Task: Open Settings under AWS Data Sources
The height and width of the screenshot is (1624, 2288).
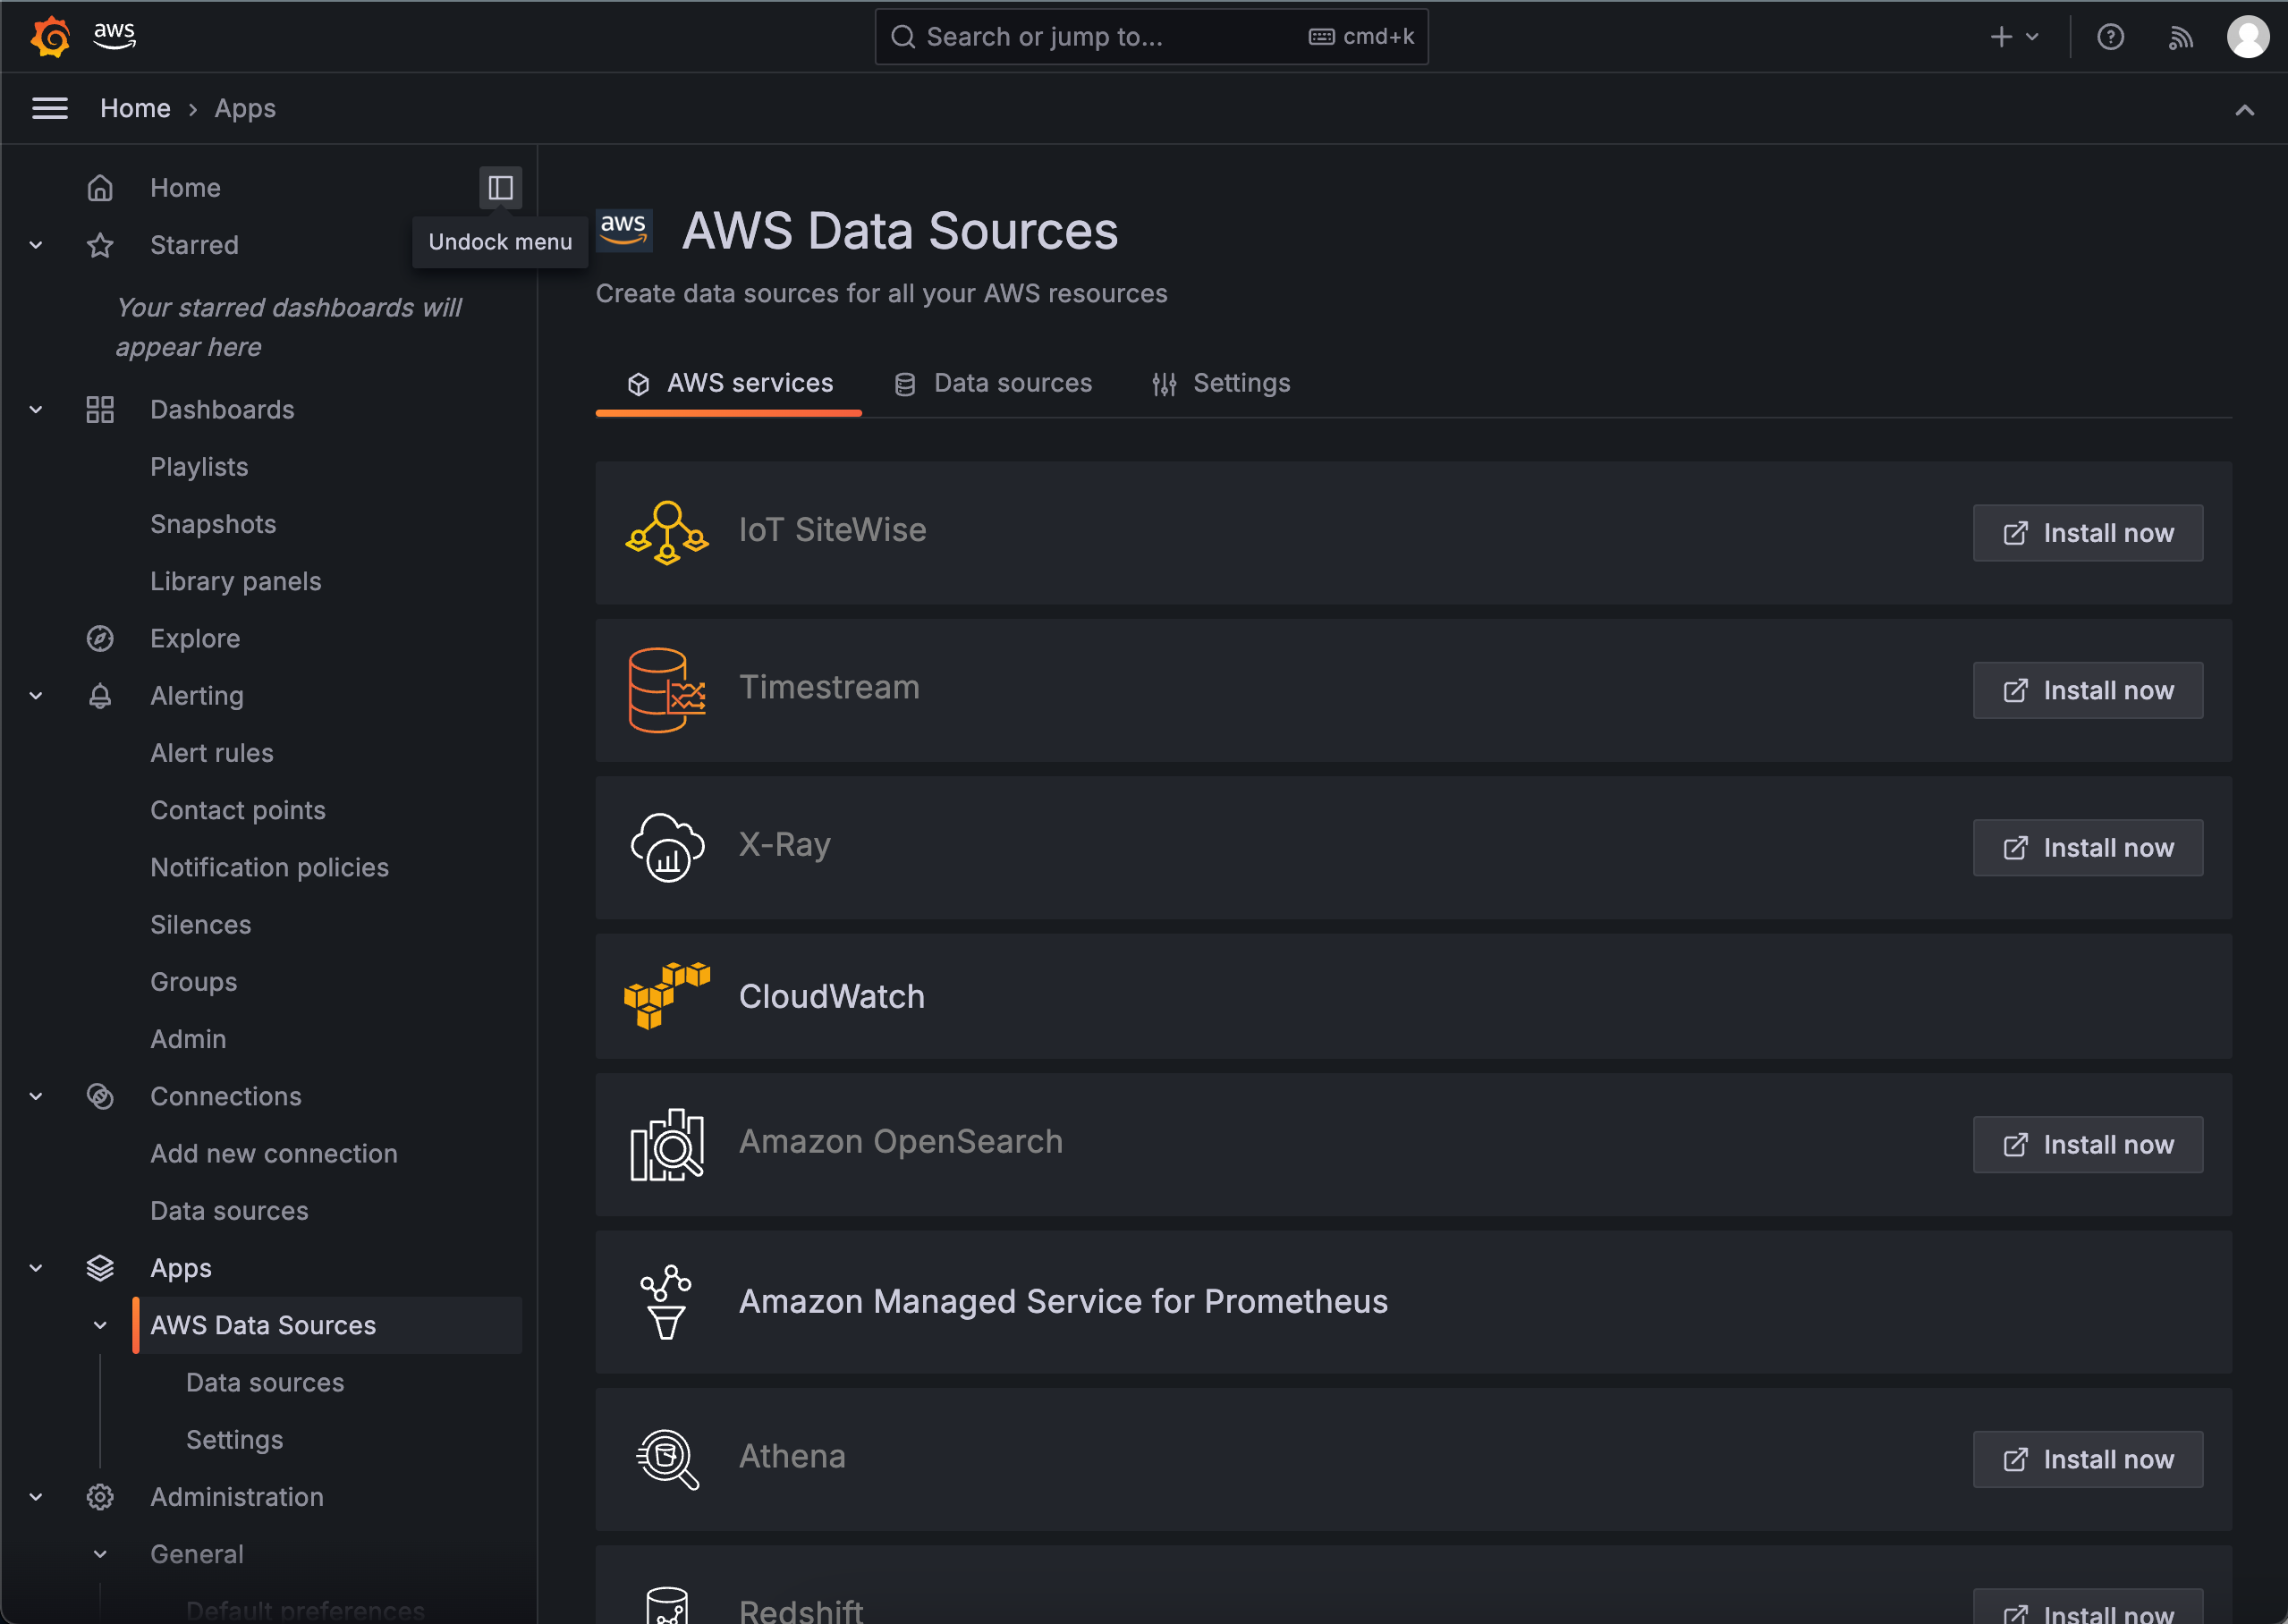Action: coord(235,1440)
